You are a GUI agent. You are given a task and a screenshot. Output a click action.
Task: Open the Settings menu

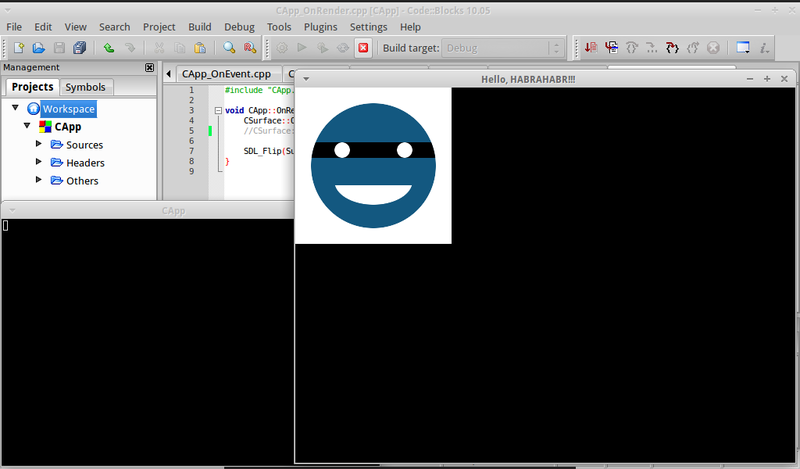(x=368, y=27)
